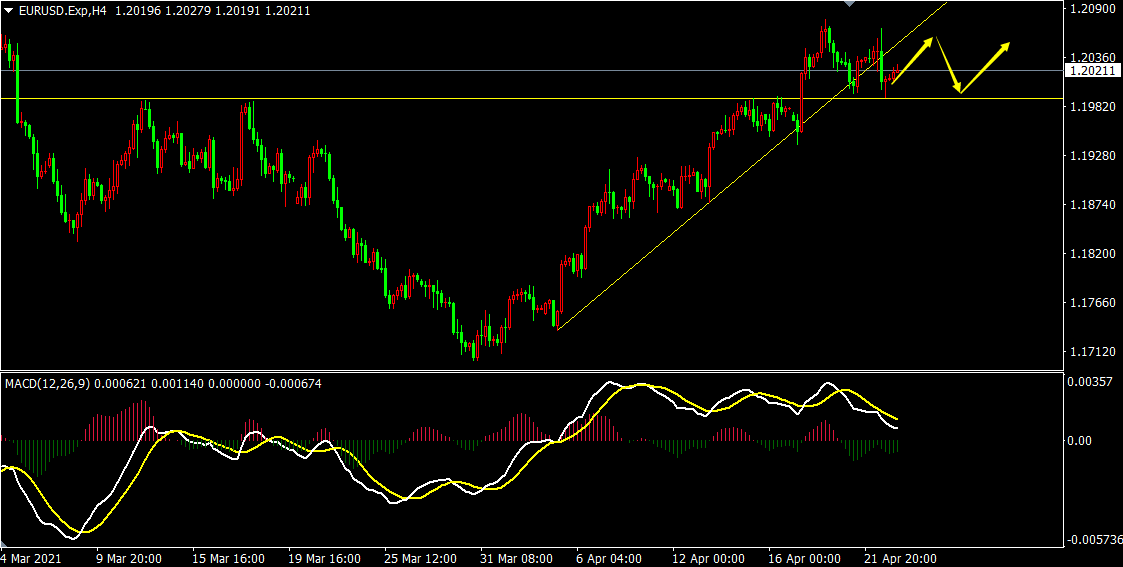Select the last upward yellow arrow
The width and height of the screenshot is (1123, 567).
[985, 67]
